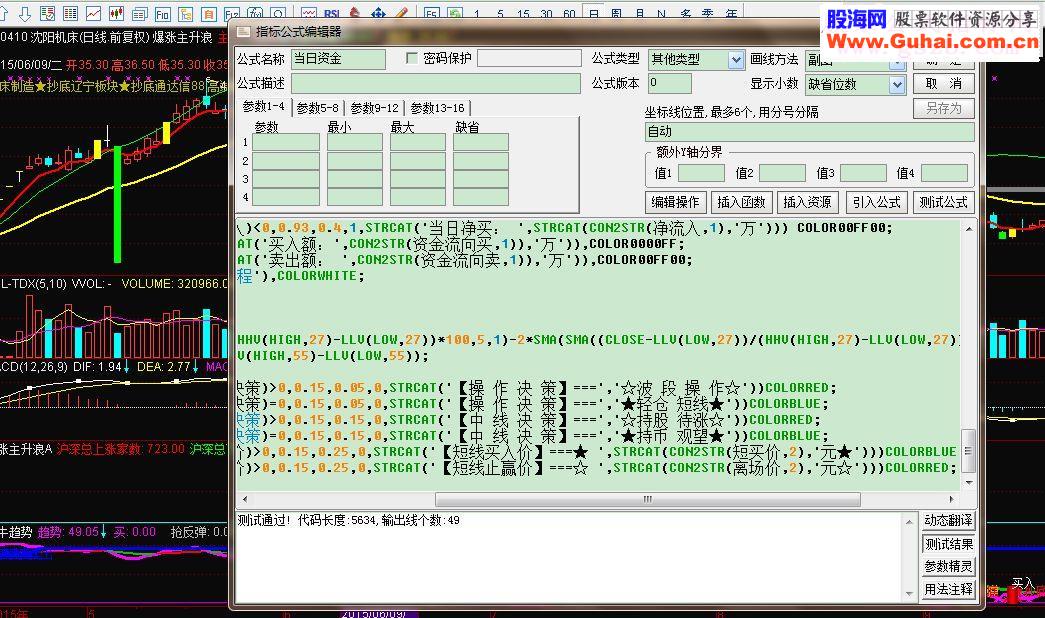Click the red chess piece toolbar icon
Viewport: 1045px width, 618px height.
pyautogui.click(x=355, y=13)
